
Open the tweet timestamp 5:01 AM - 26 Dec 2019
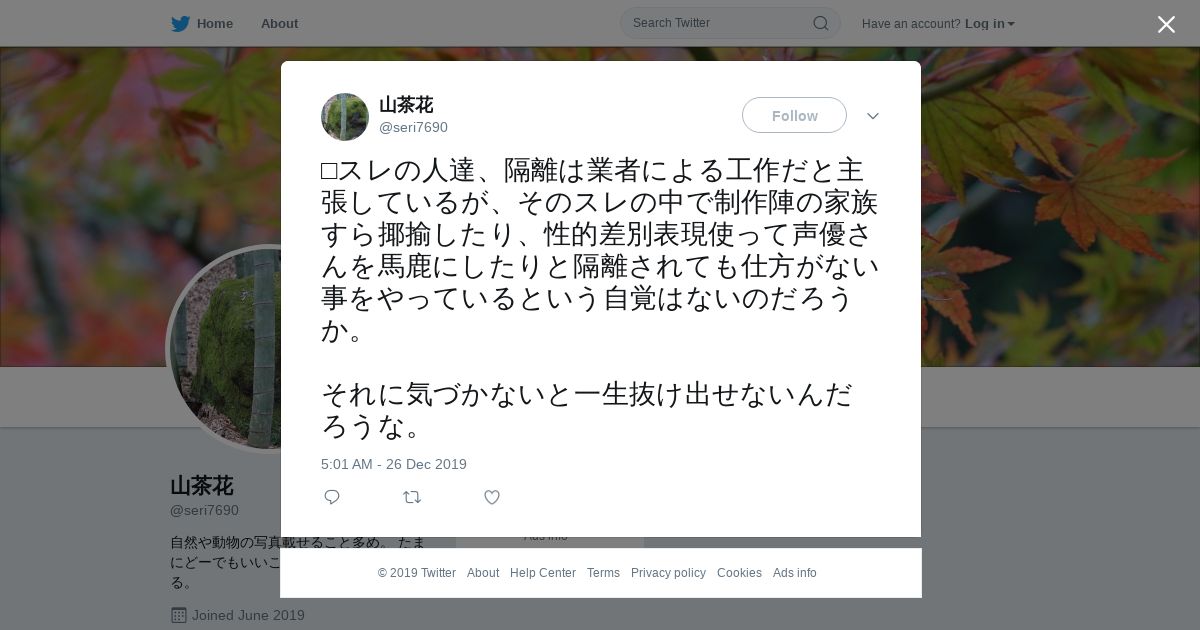click(394, 464)
